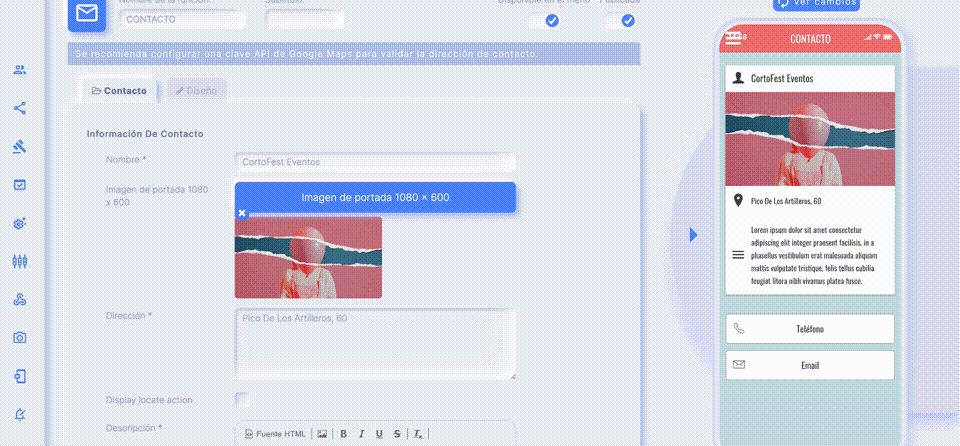Switch to the Diseño tab
The image size is (960, 446).
pyautogui.click(x=197, y=91)
